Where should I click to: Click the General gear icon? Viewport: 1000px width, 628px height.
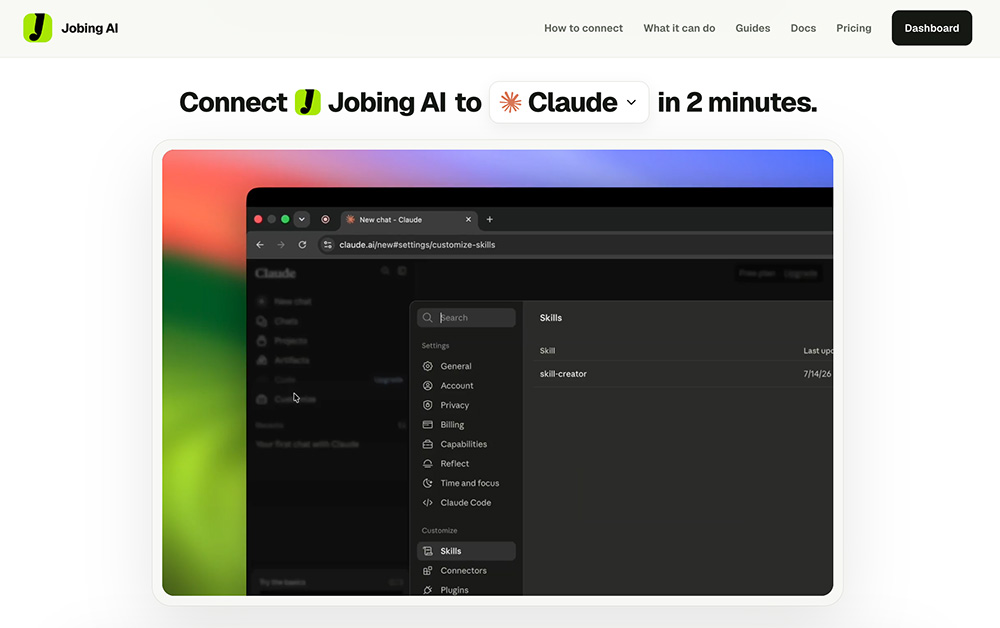click(428, 366)
